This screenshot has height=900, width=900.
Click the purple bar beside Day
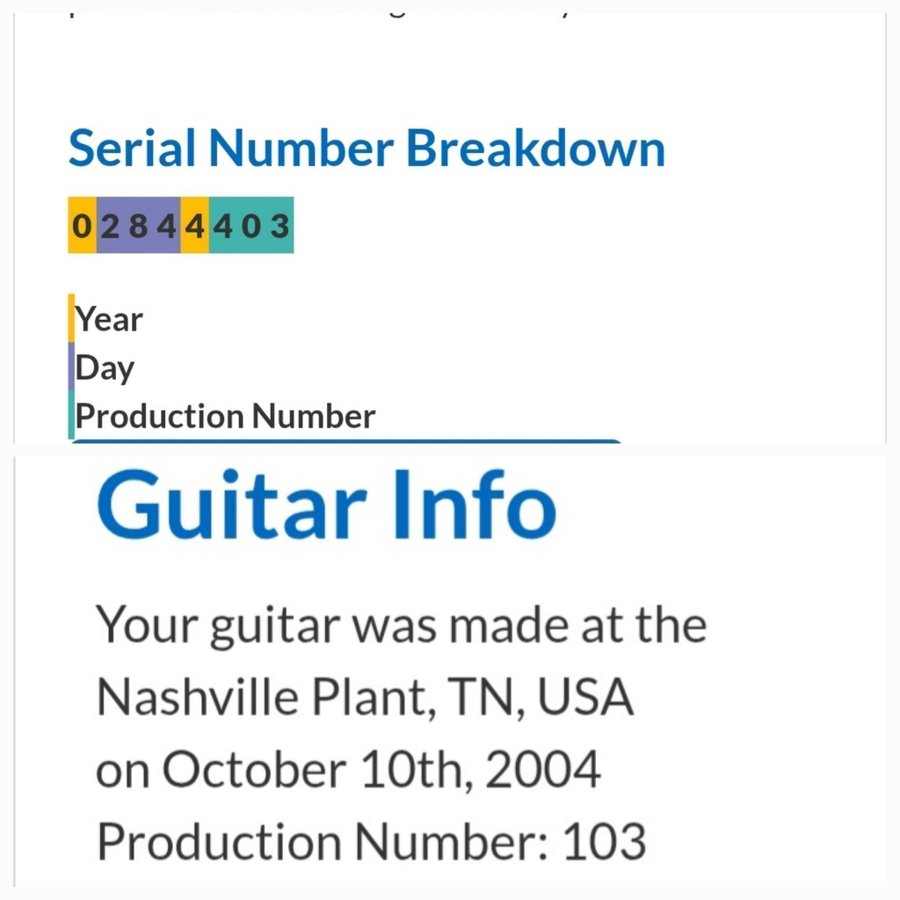pos(71,367)
